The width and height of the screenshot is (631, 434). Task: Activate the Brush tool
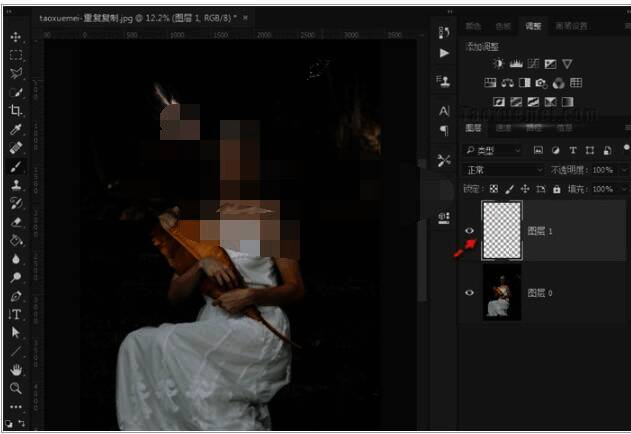pos(16,166)
